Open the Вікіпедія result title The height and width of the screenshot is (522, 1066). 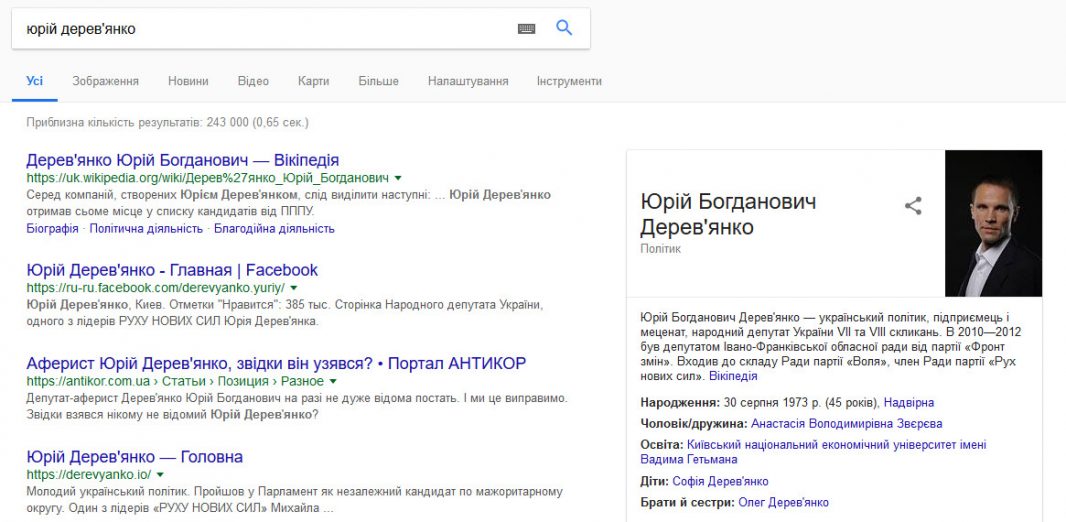pos(182,160)
